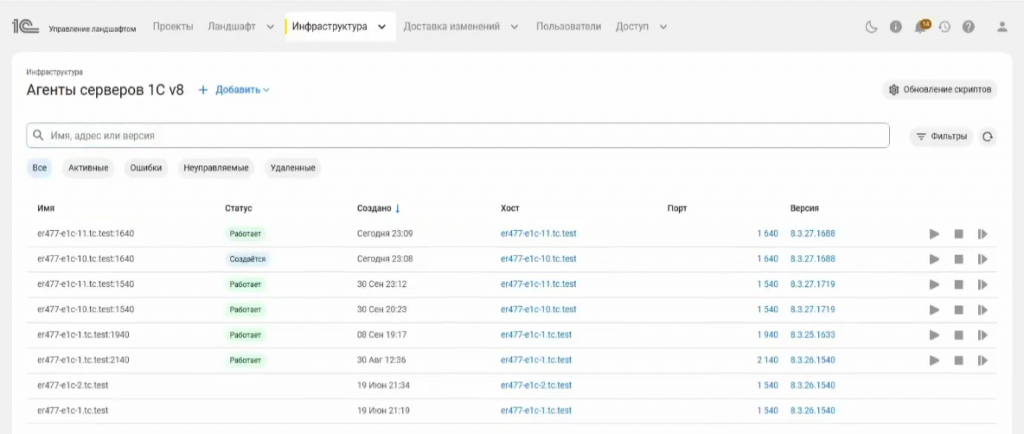1024x434 pixels.
Task: Expand the Ландшафт menu dropdown
Action: 241,27
